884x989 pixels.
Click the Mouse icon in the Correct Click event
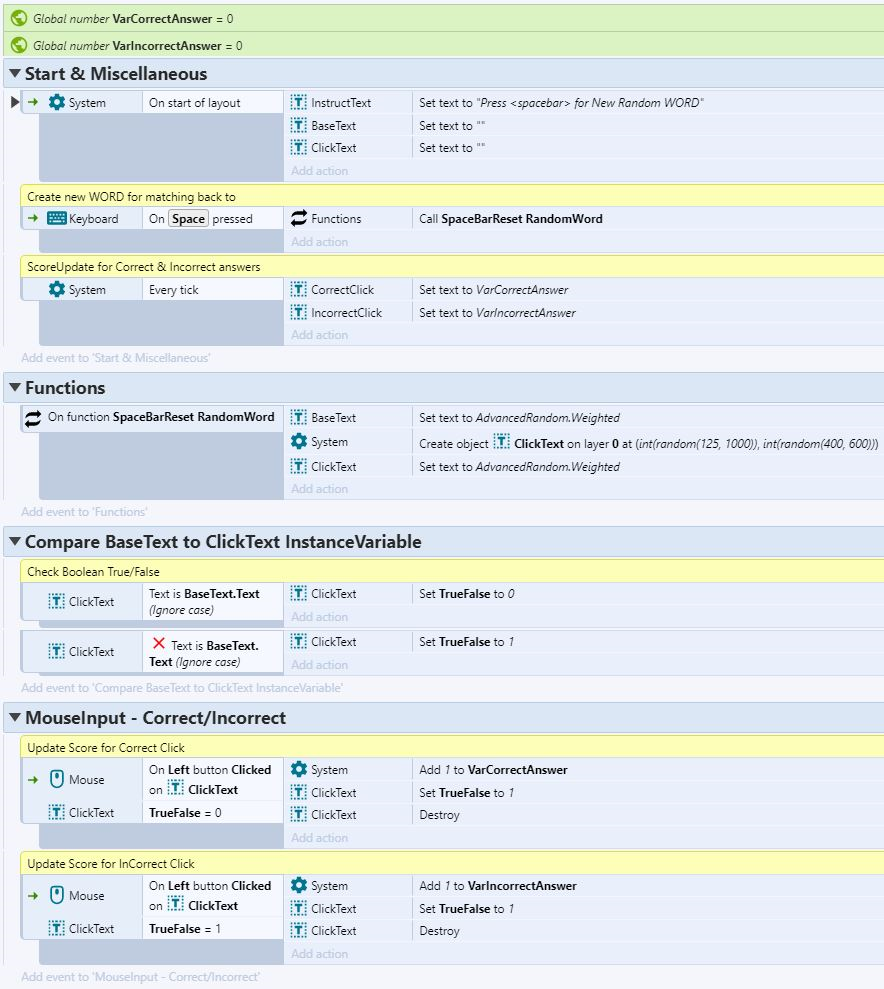point(57,779)
